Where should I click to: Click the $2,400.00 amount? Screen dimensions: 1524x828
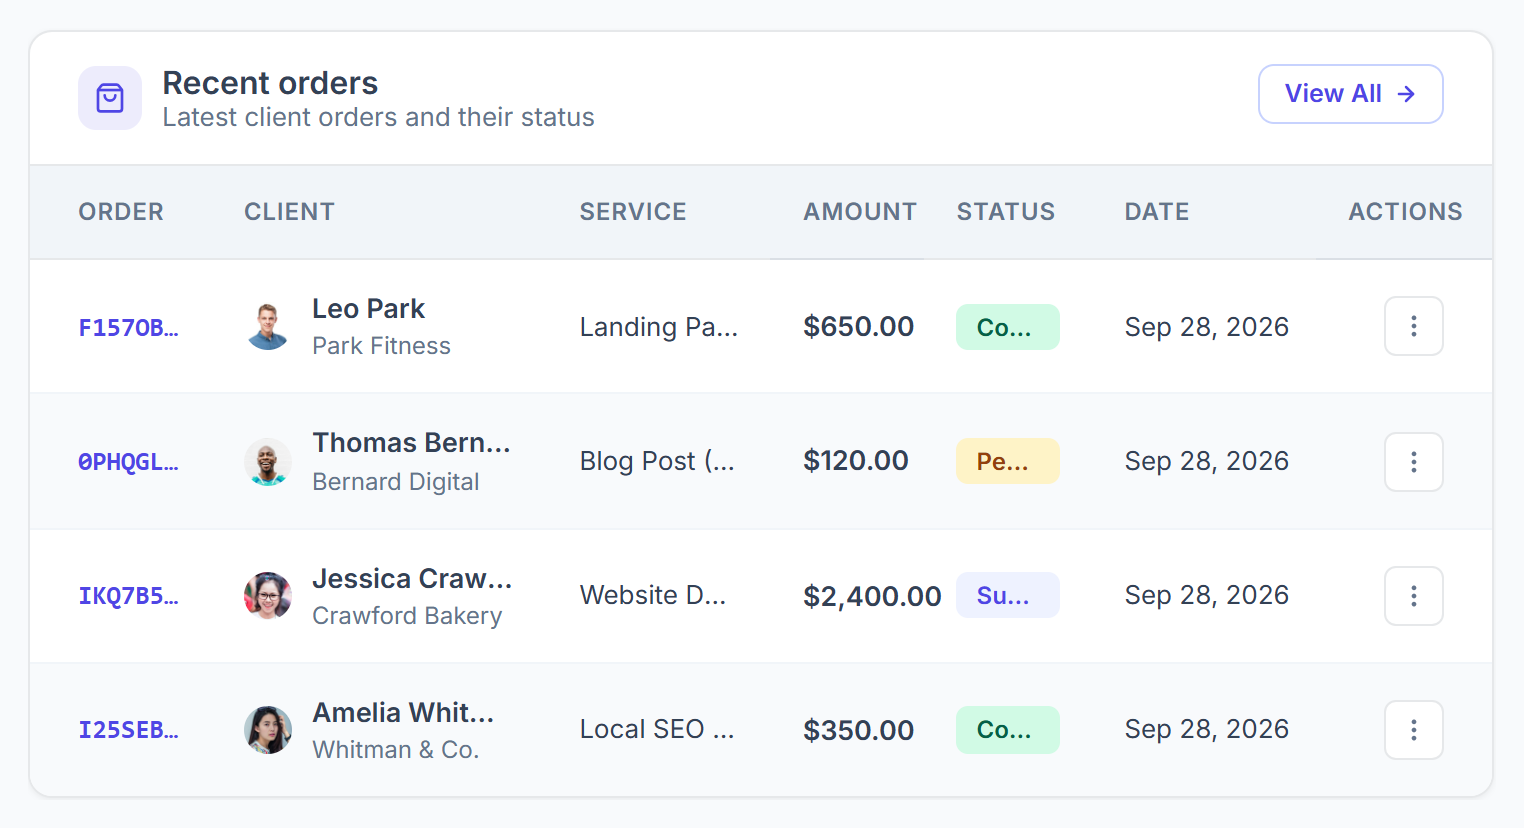872,597
